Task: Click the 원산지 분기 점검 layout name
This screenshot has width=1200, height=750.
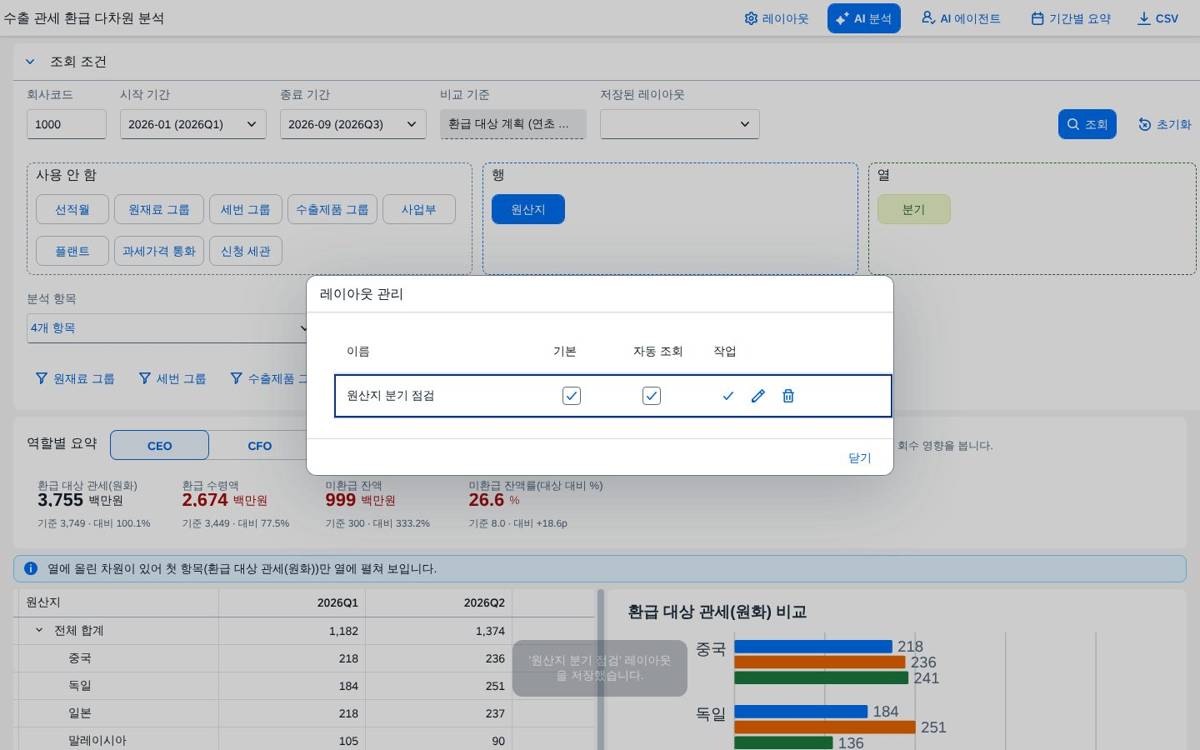Action: click(x=390, y=396)
